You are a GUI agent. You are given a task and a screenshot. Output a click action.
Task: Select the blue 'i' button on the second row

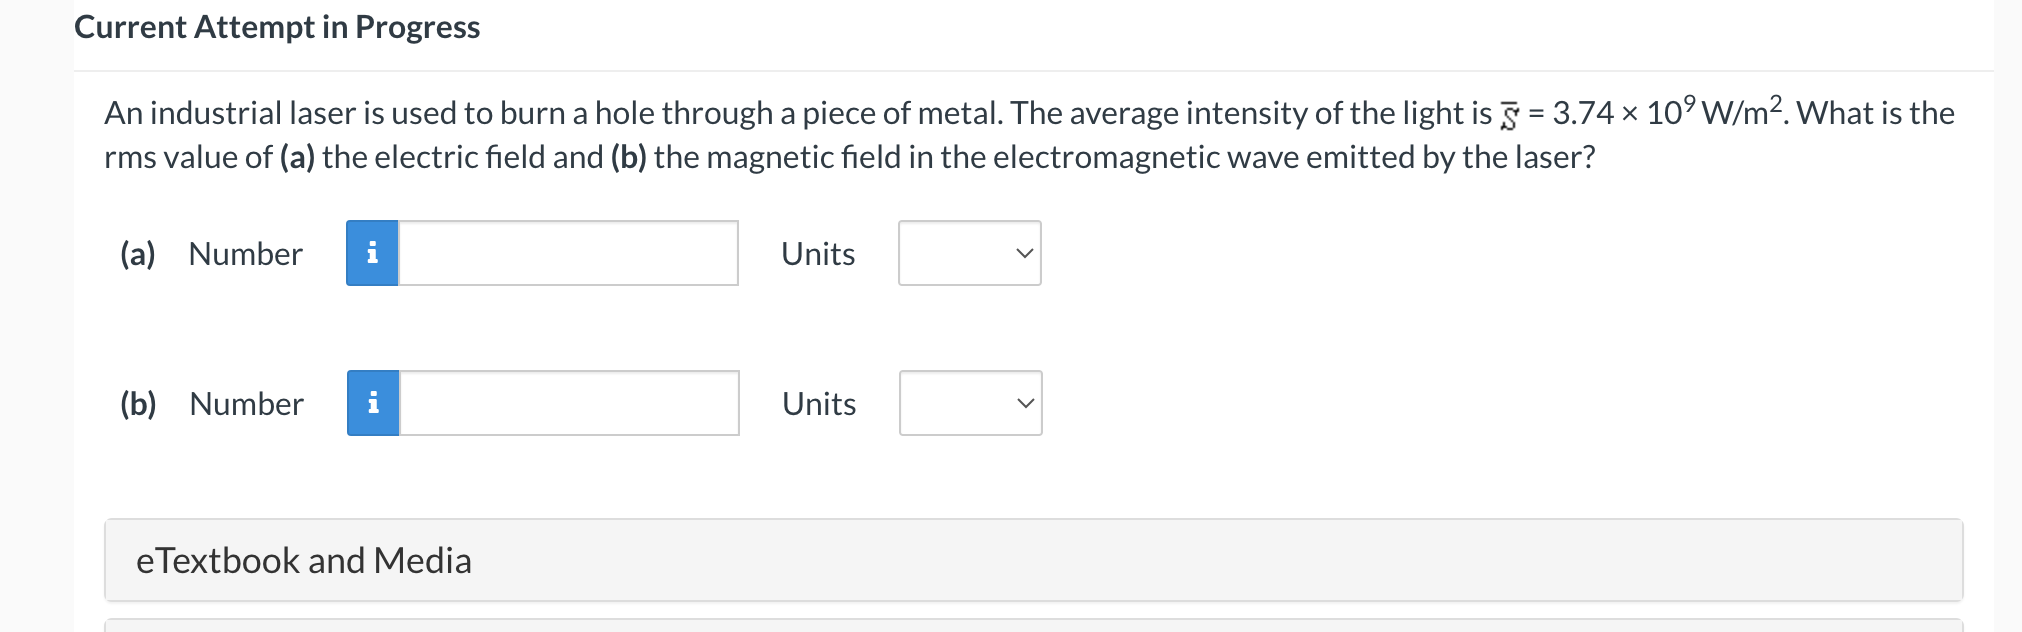click(x=372, y=404)
